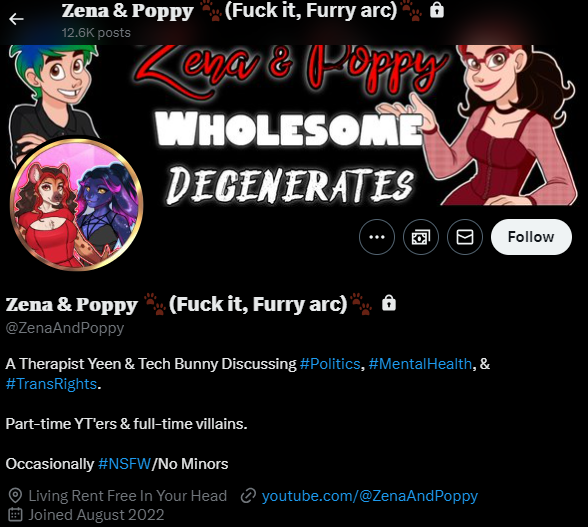Screen dimensions: 588x527
Task: Send a message via envelope icon
Action: pyautogui.click(x=465, y=237)
